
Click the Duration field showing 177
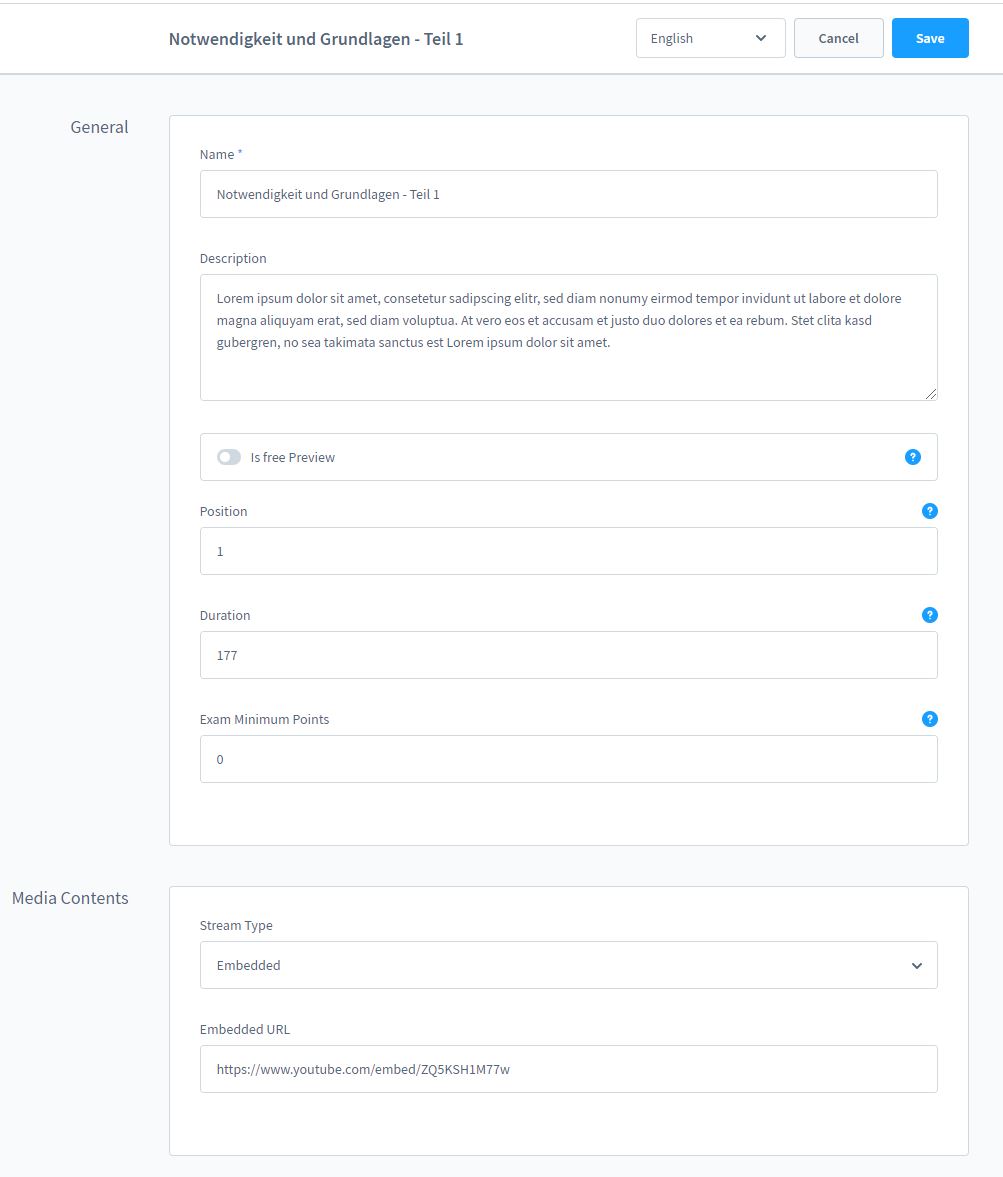click(x=568, y=655)
